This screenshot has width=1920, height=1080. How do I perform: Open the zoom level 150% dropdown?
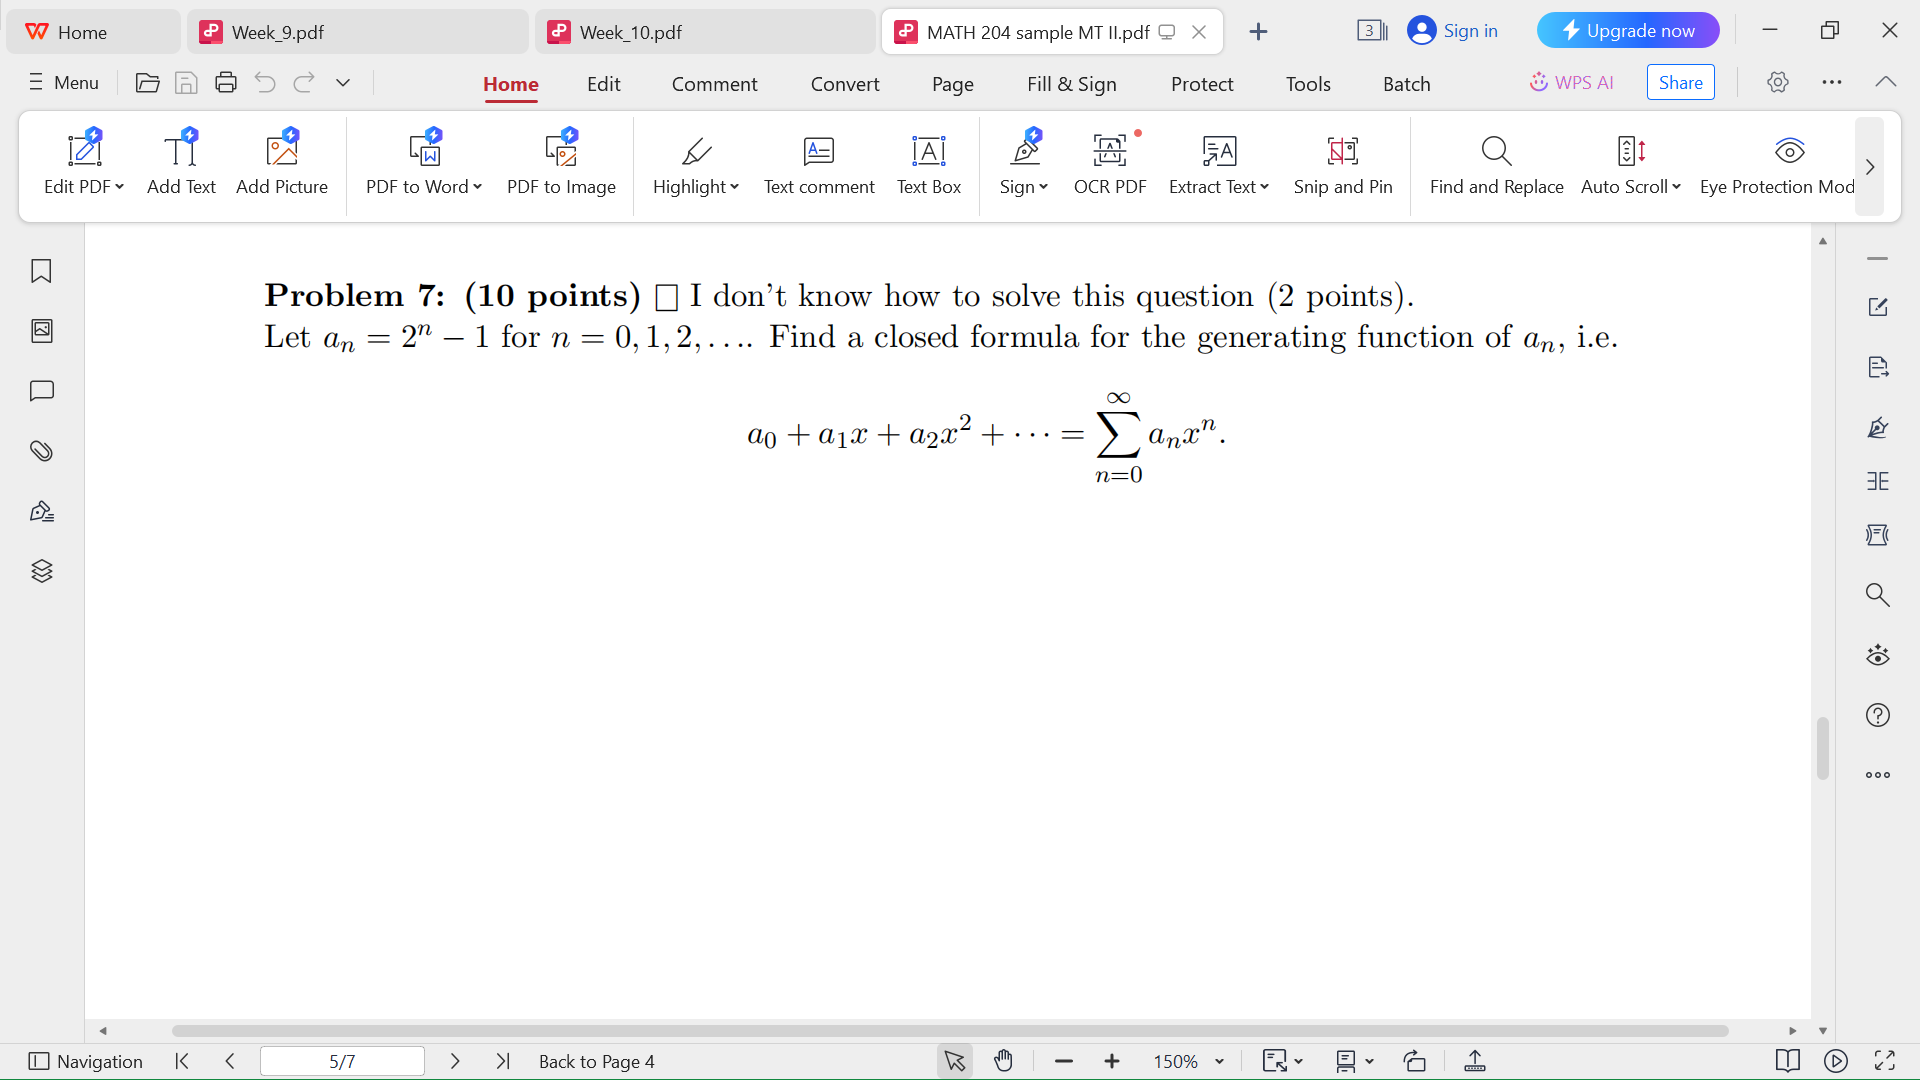[x=1186, y=1061]
